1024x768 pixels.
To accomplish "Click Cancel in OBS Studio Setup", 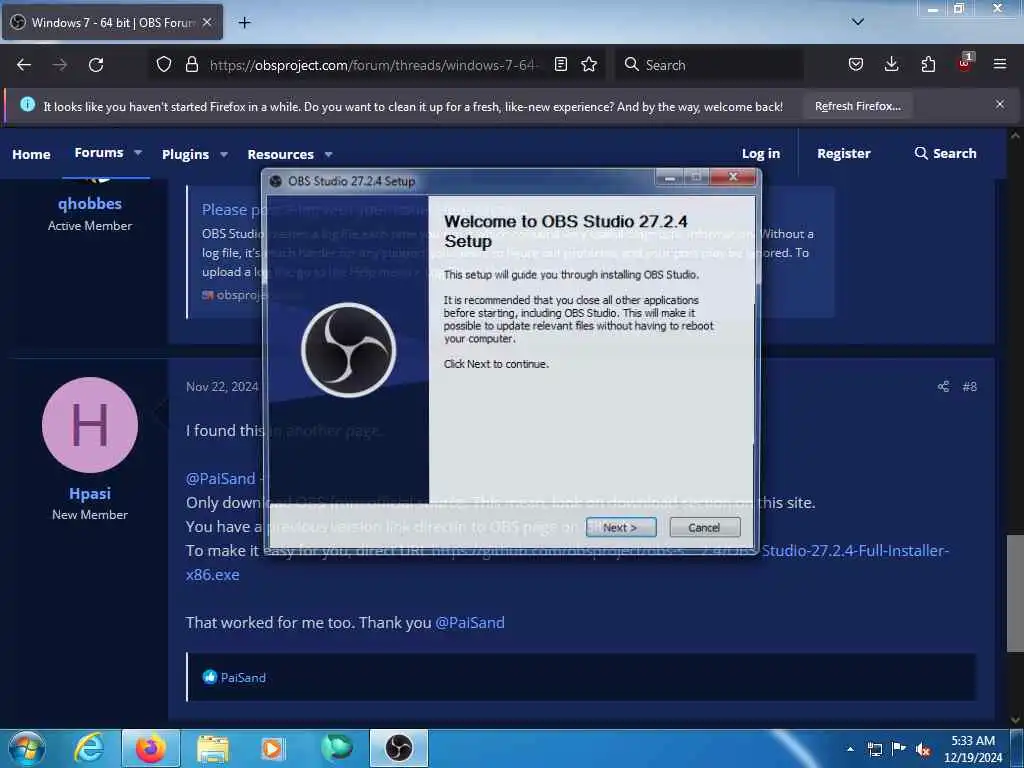I will pyautogui.click(x=704, y=528).
